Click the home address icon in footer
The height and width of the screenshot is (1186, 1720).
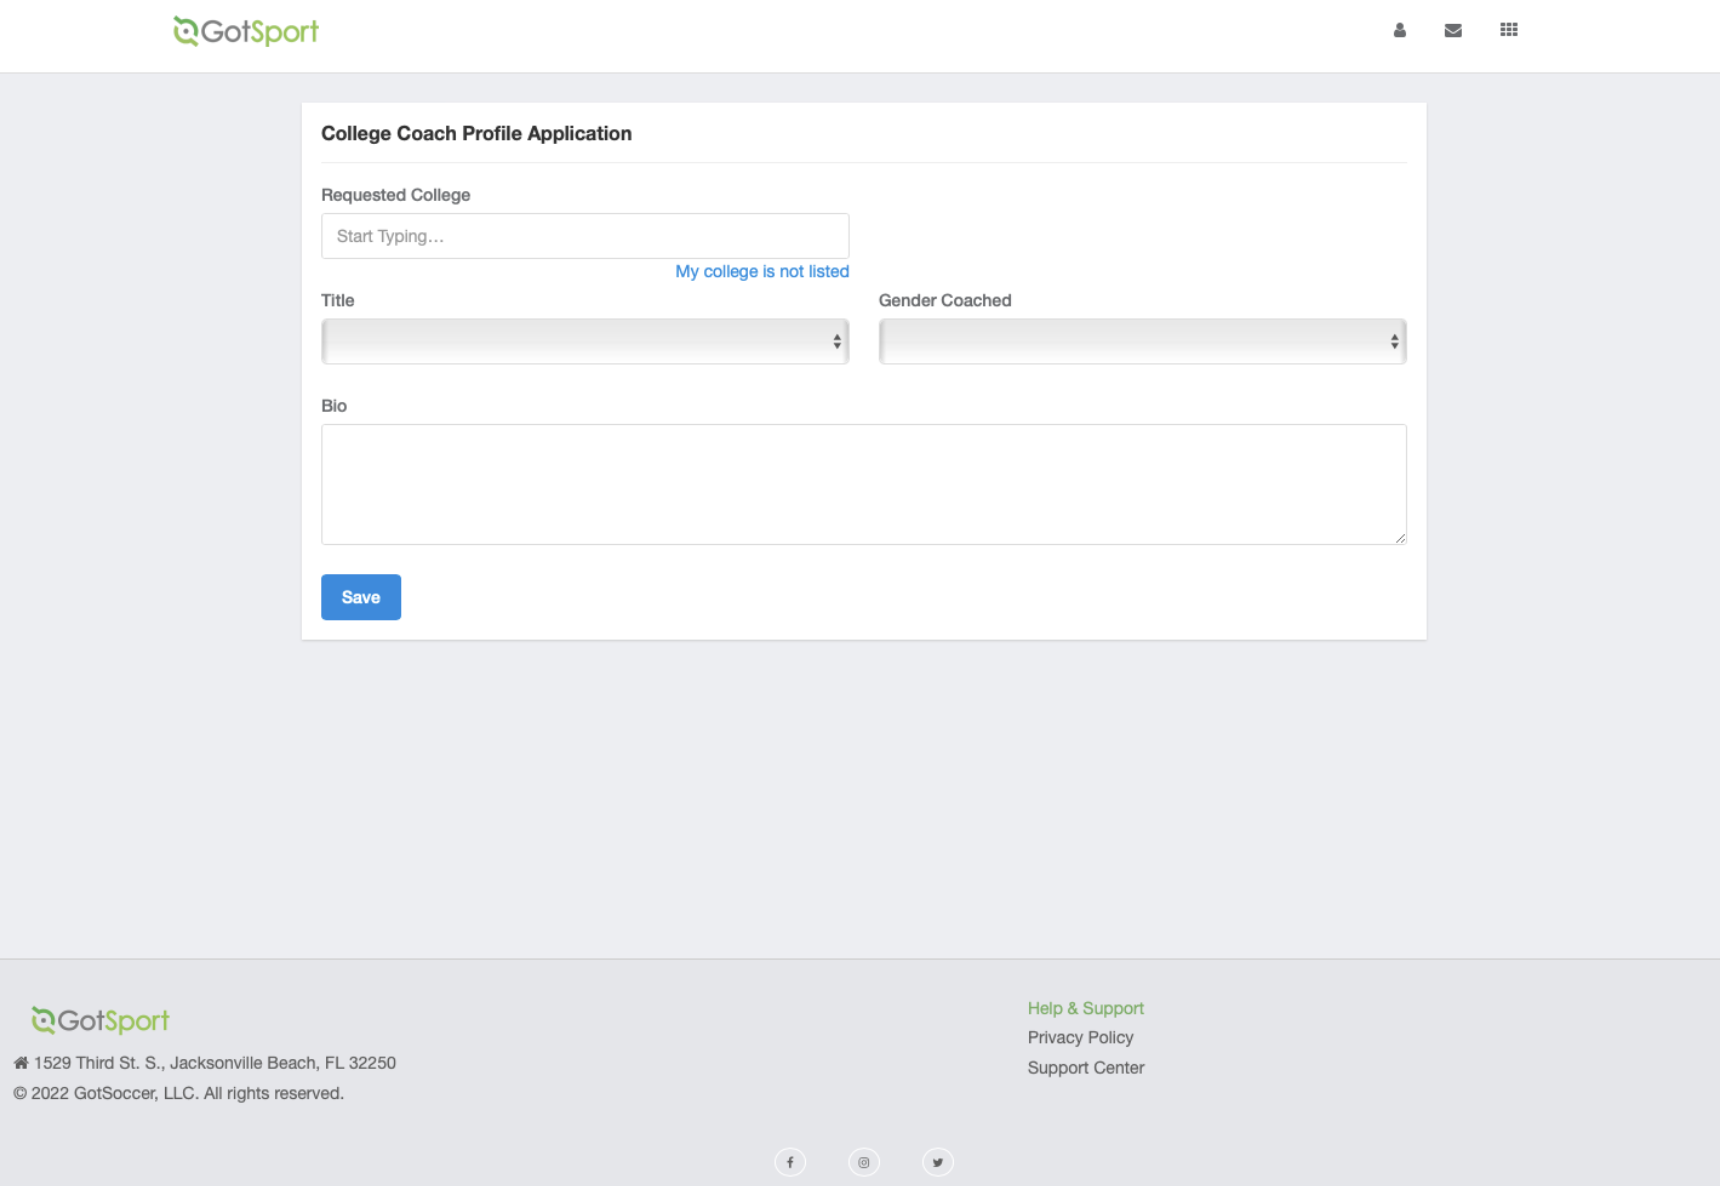[21, 1062]
